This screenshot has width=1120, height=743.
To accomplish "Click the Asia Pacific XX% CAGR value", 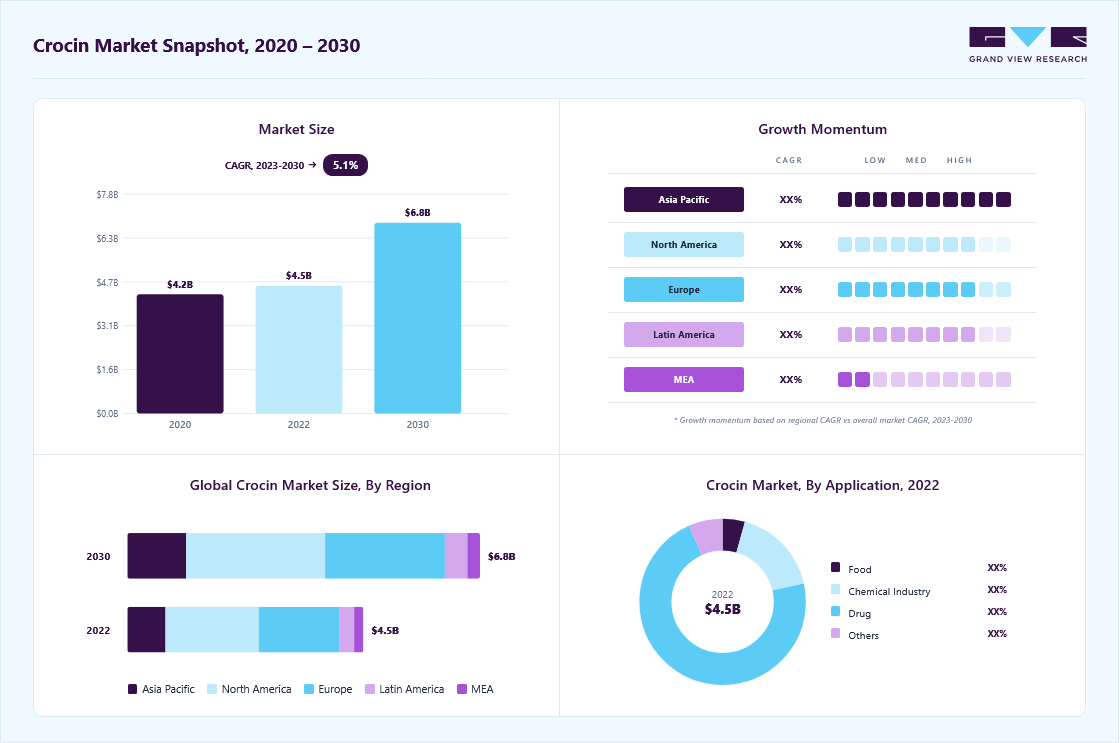I will tap(791, 199).
